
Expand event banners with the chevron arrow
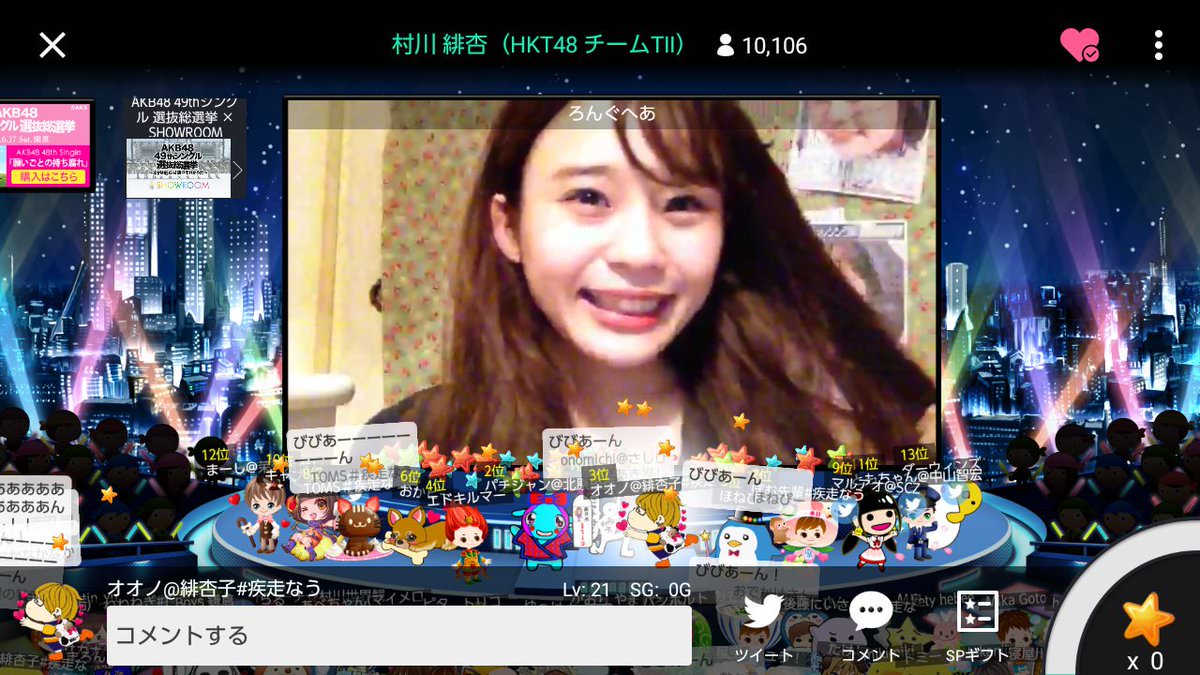point(238,168)
